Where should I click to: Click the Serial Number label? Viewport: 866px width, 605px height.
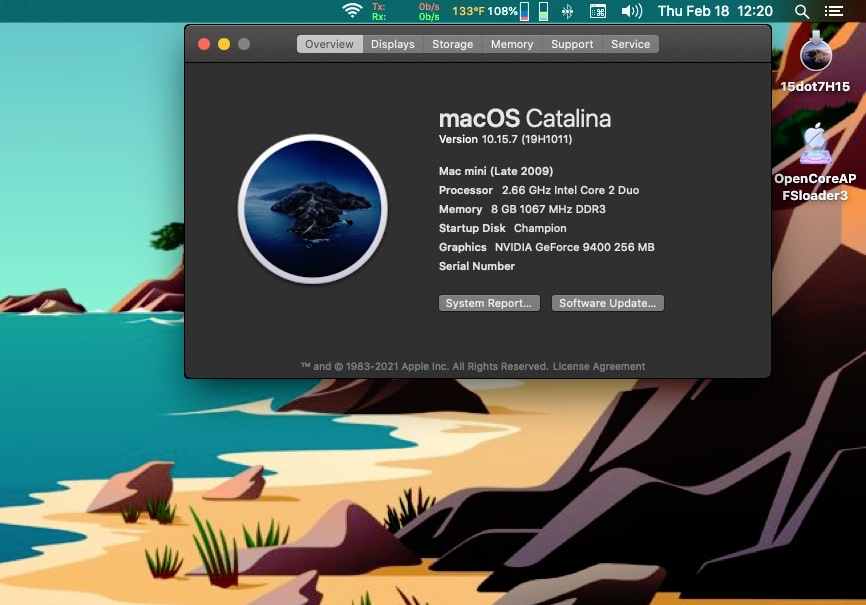477,266
